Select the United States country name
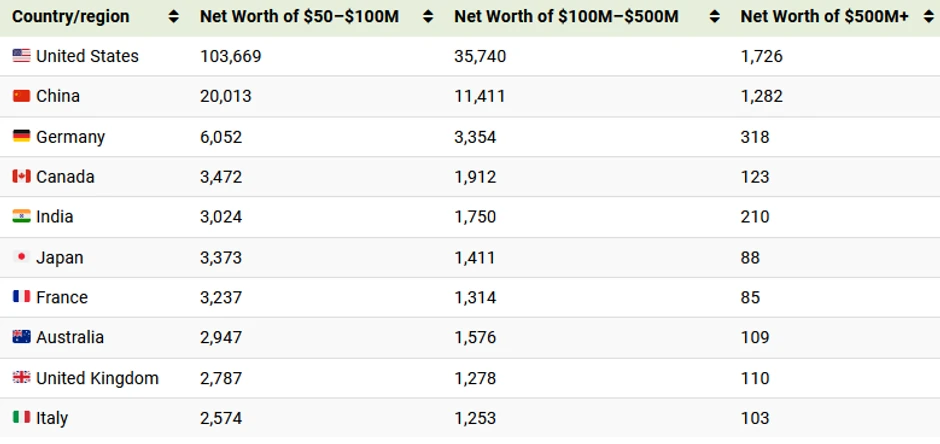This screenshot has height=444, width=940. coord(87,56)
